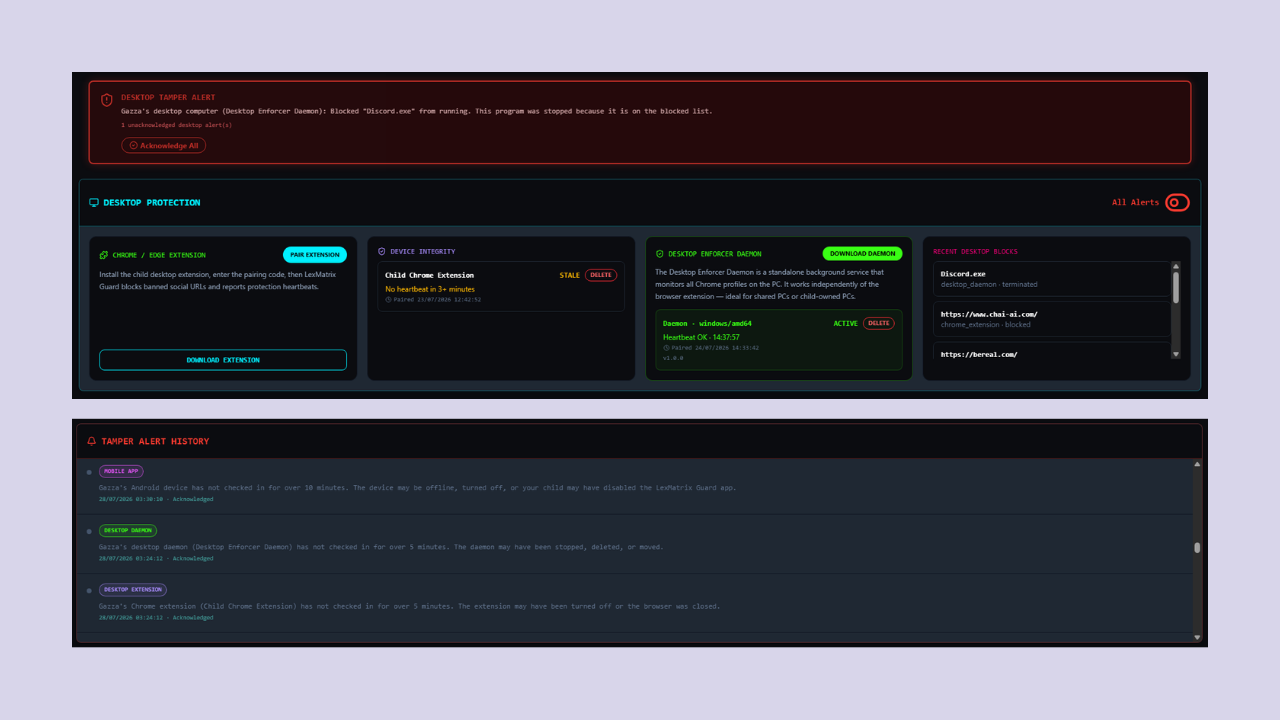
Task: Click the 'Heartbeat OK - 14:37:57' text
Action: click(x=701, y=337)
